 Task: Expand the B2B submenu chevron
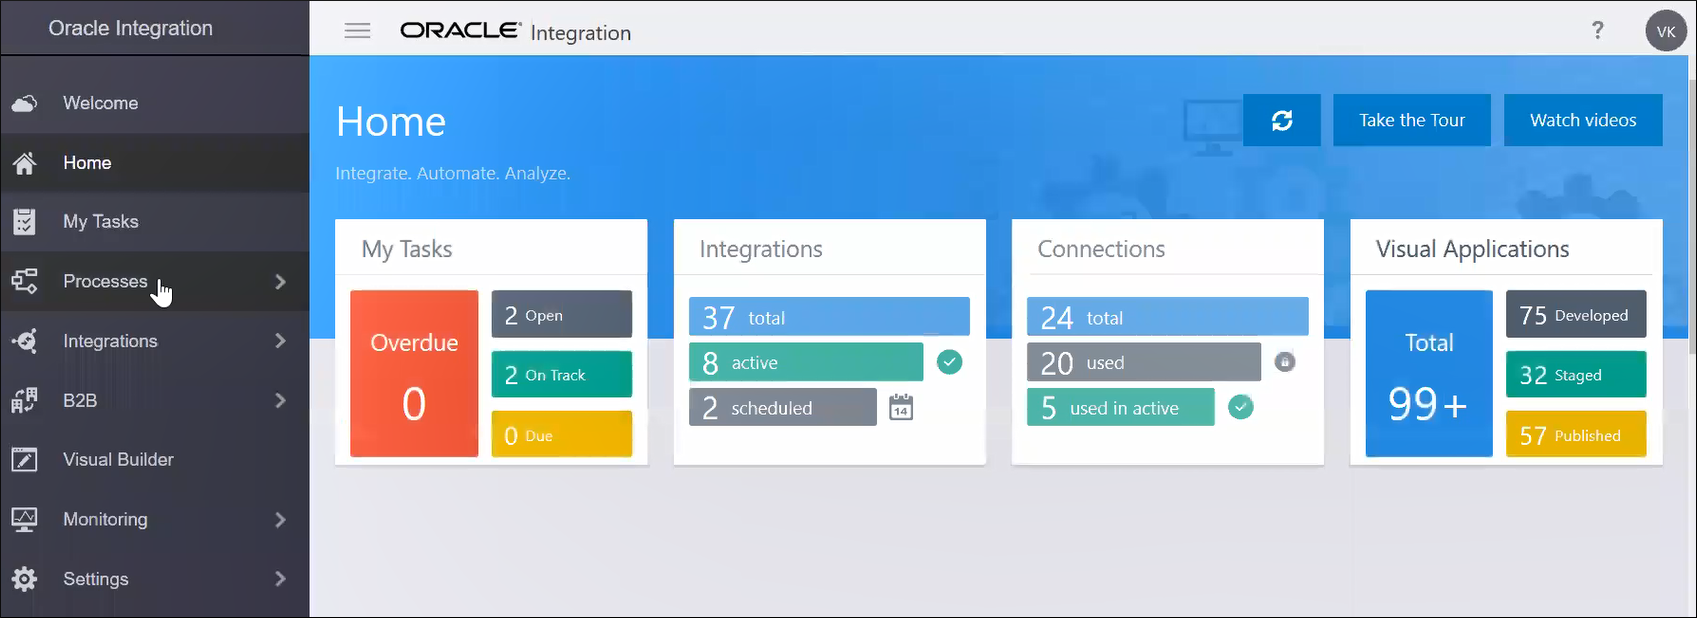click(x=280, y=401)
